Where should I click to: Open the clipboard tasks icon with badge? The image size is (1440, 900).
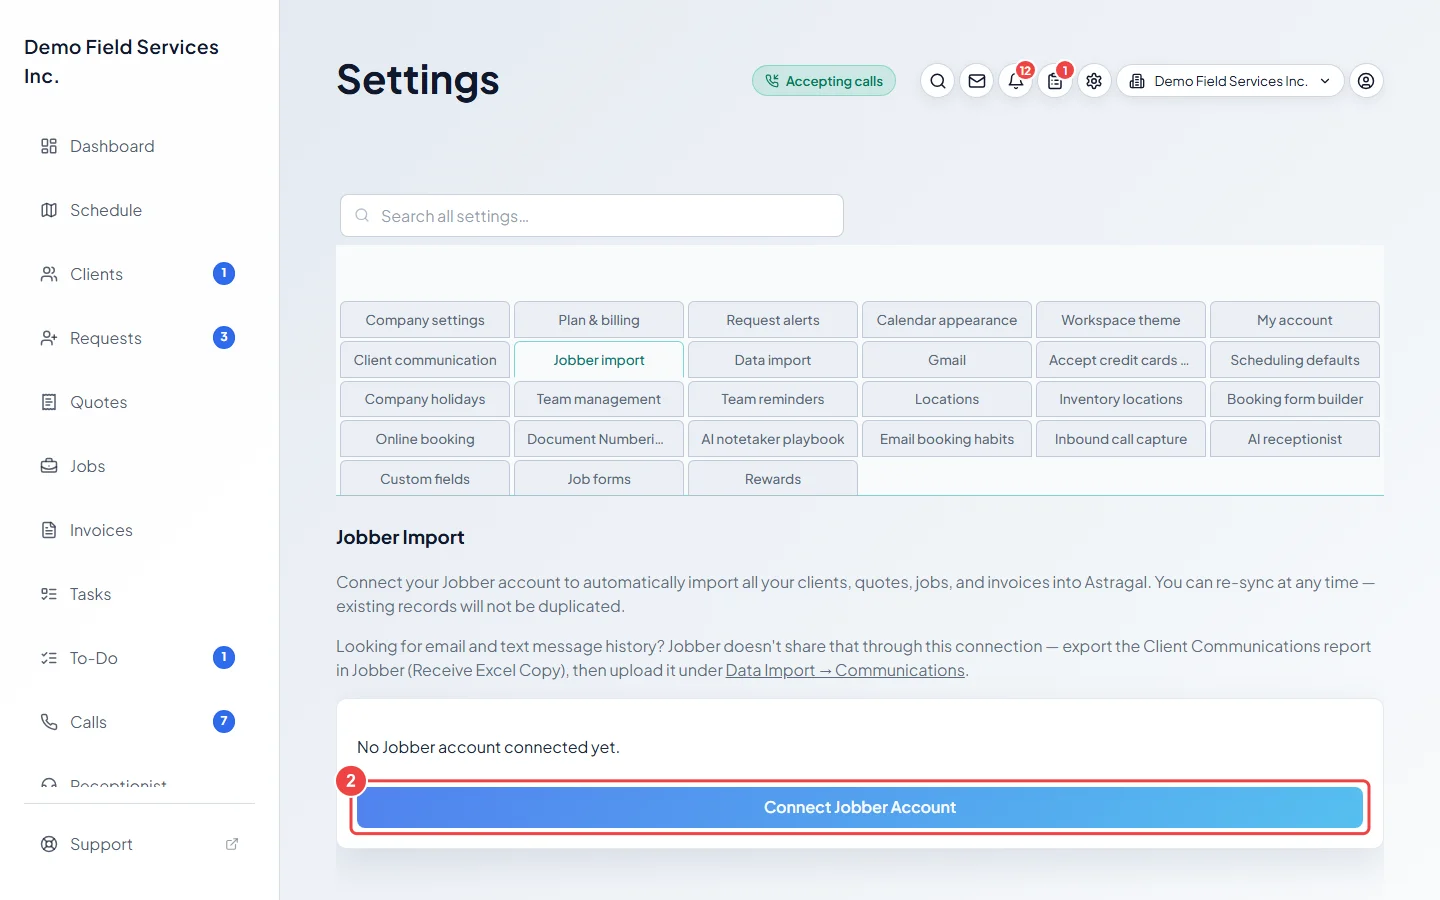click(1055, 81)
